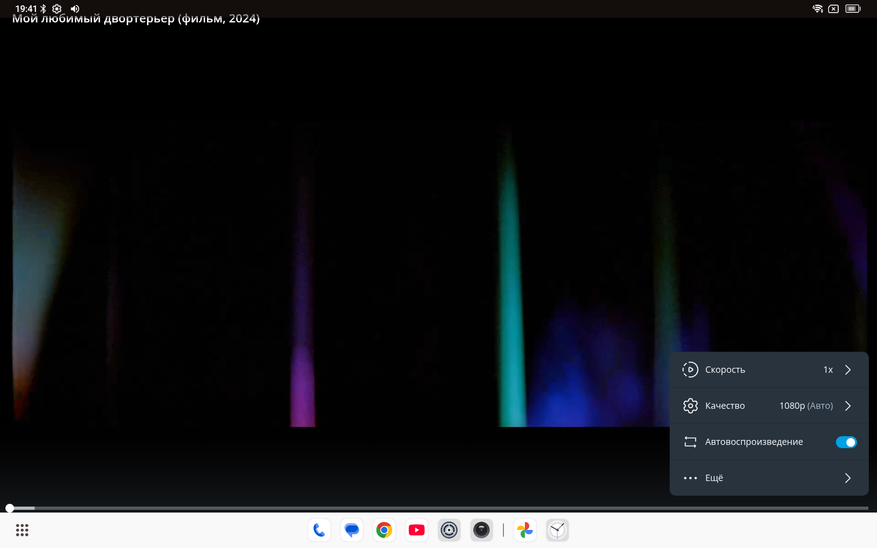Open the Settings app in the taskbar
This screenshot has height=548, width=877.
click(449, 530)
